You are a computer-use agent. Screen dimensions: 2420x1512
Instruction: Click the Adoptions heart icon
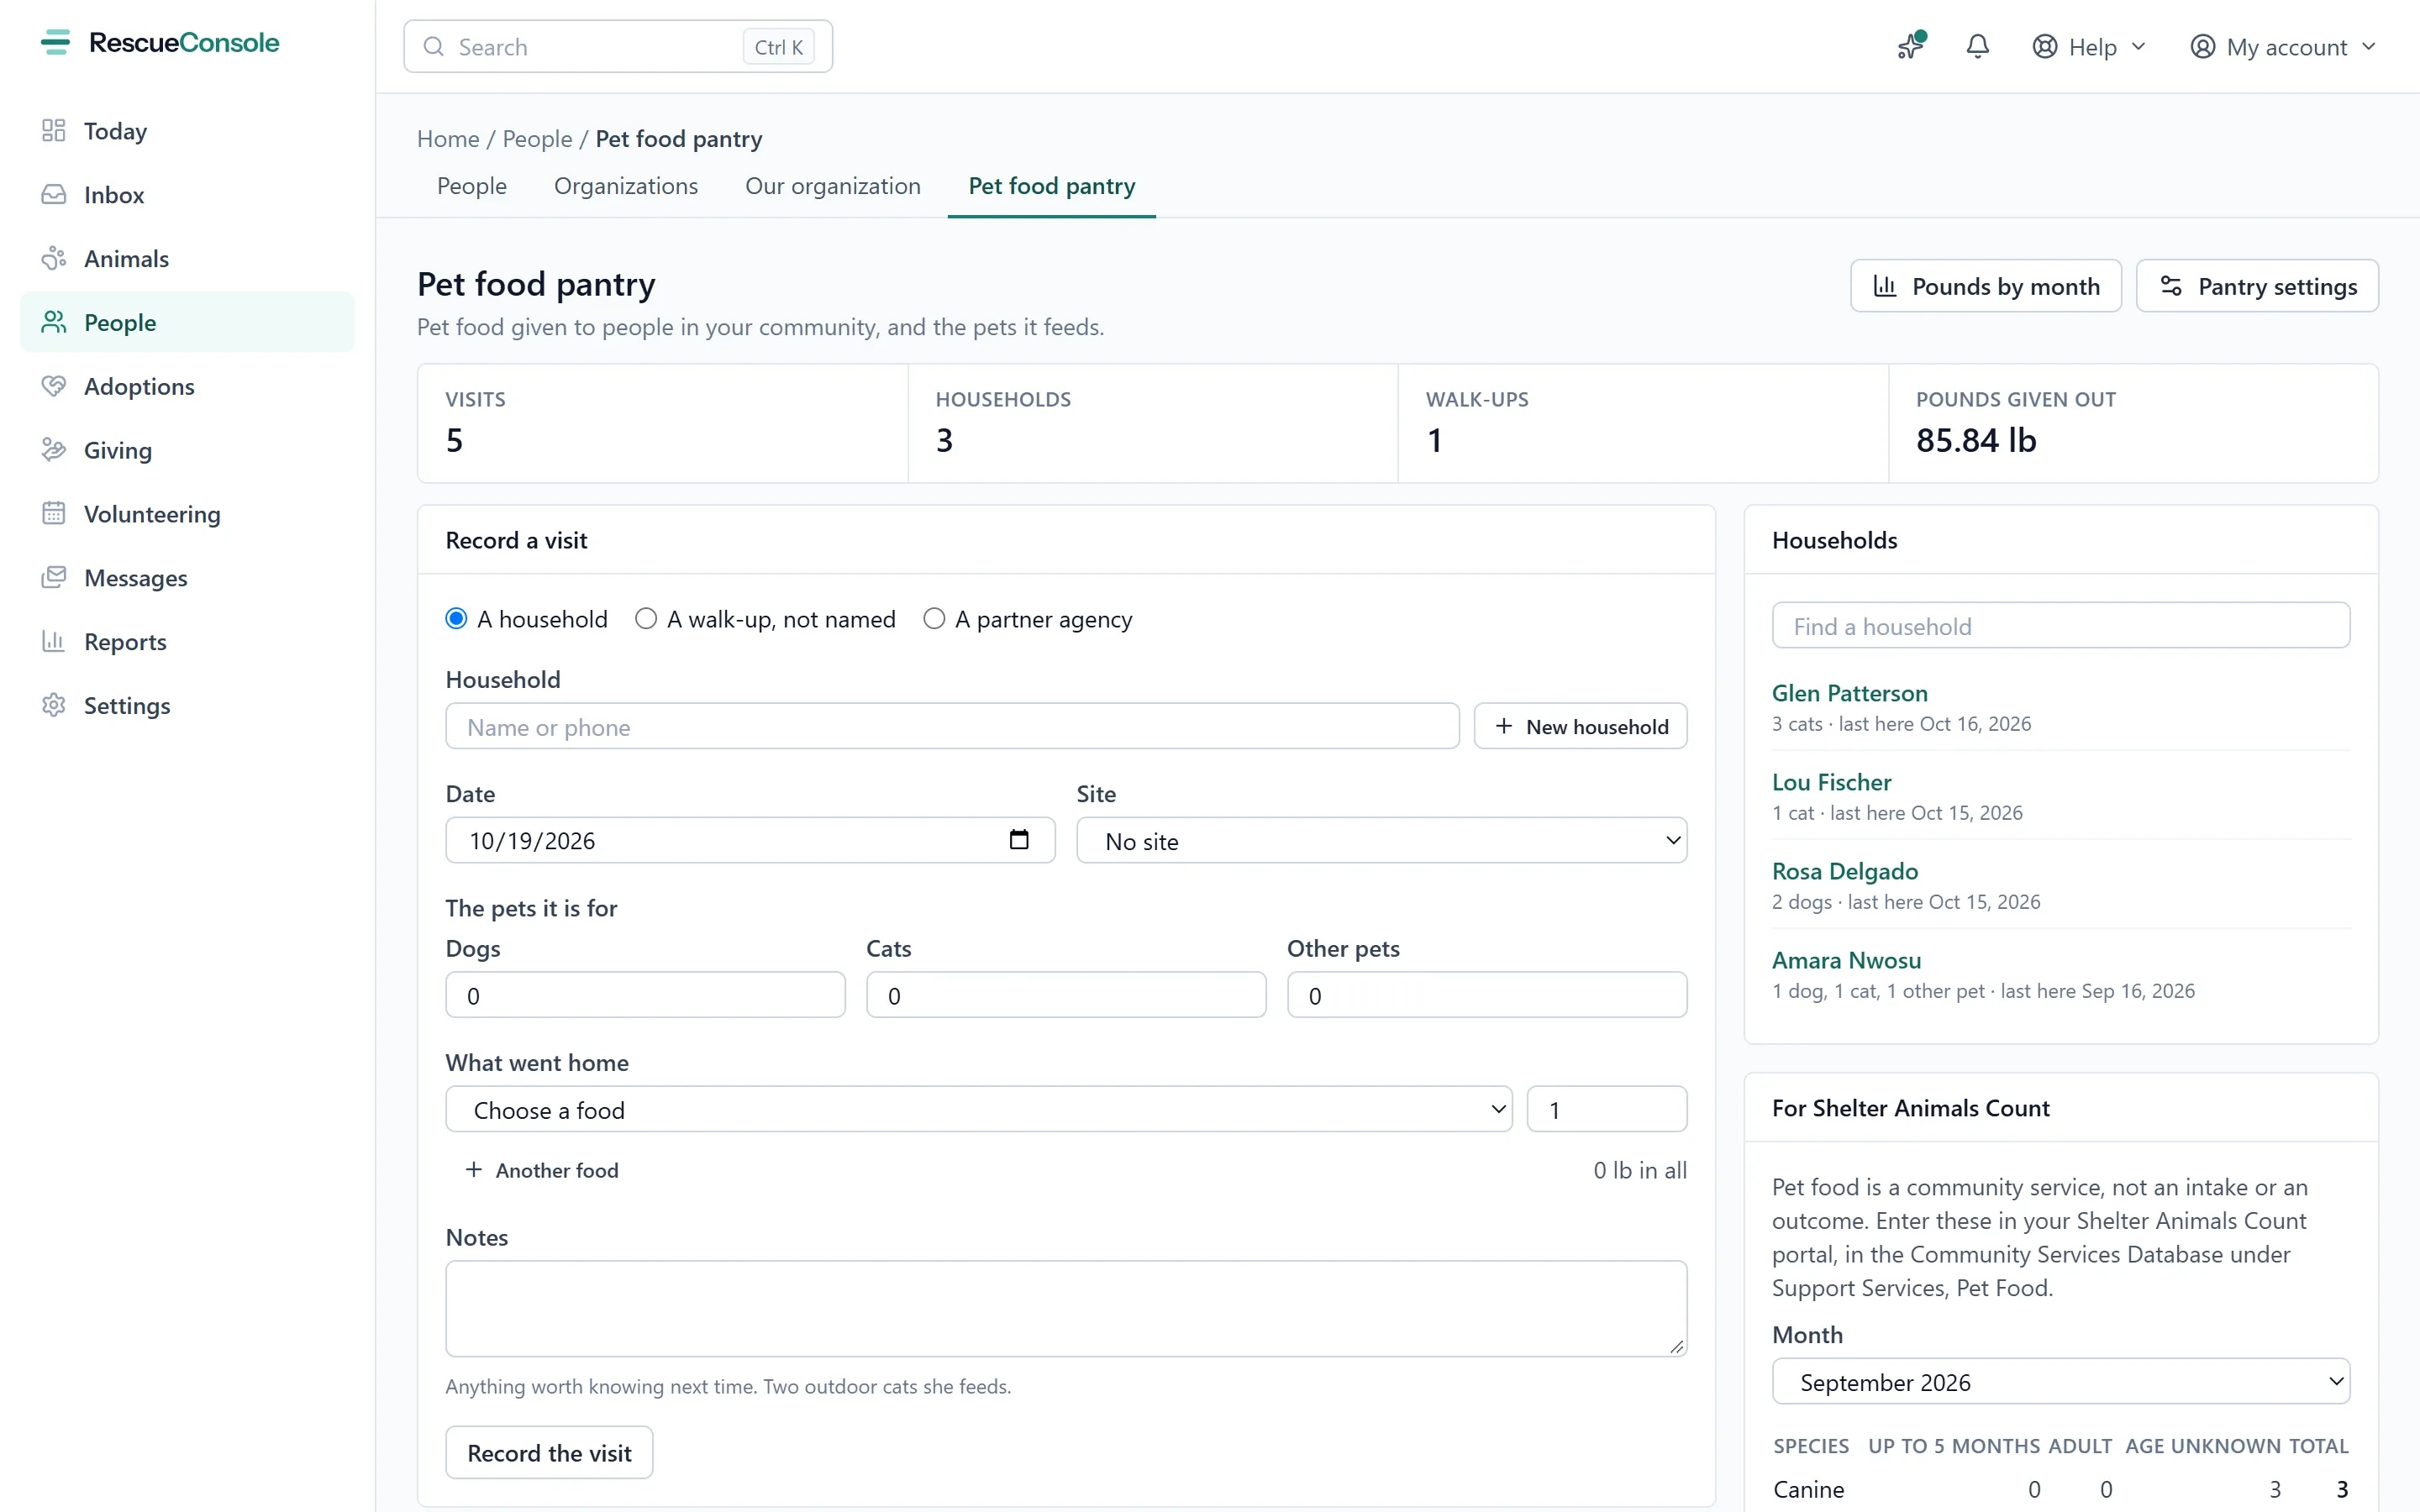(54, 386)
